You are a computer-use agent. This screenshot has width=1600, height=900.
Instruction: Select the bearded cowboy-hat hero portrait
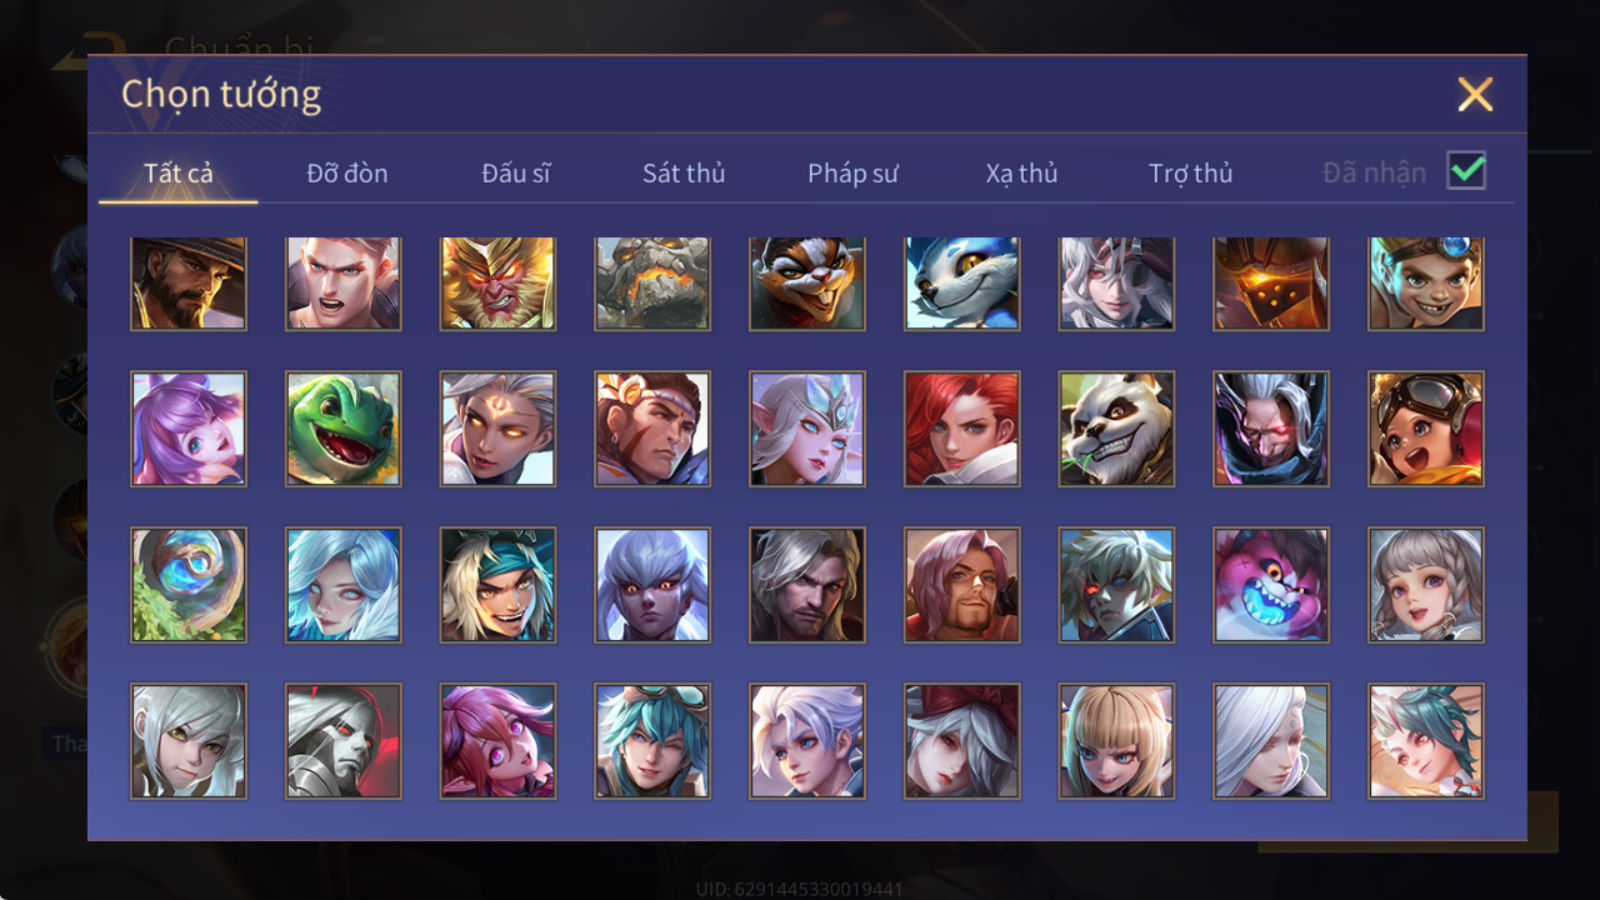coord(188,284)
